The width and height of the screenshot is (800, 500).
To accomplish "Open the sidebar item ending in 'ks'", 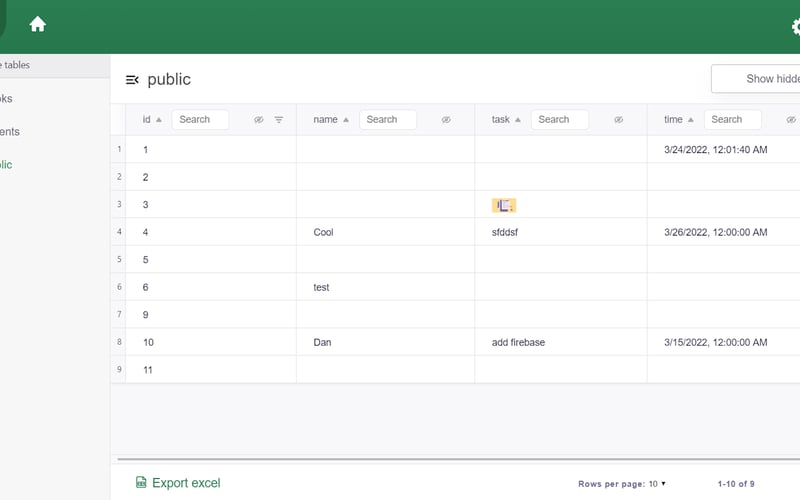I will coord(6,98).
